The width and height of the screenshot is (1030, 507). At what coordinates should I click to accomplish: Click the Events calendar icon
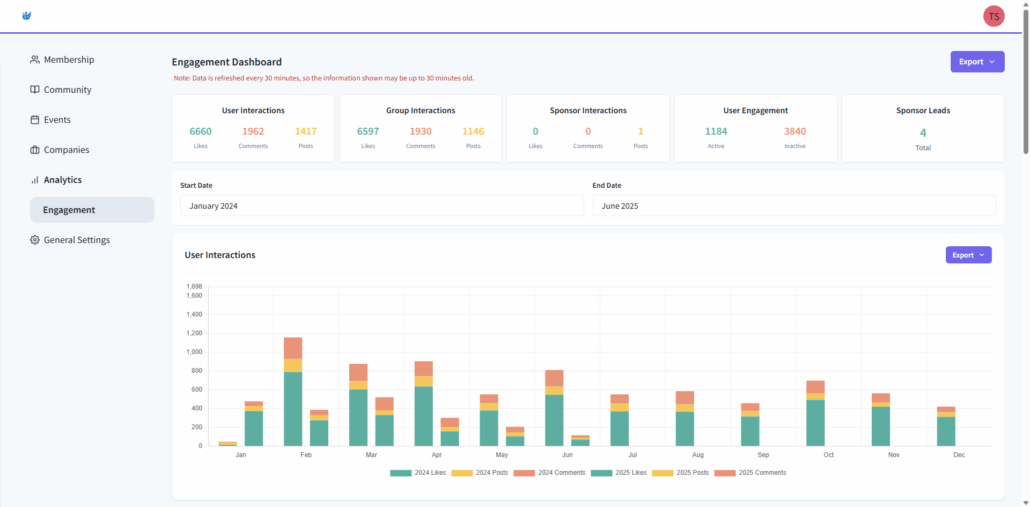35,120
